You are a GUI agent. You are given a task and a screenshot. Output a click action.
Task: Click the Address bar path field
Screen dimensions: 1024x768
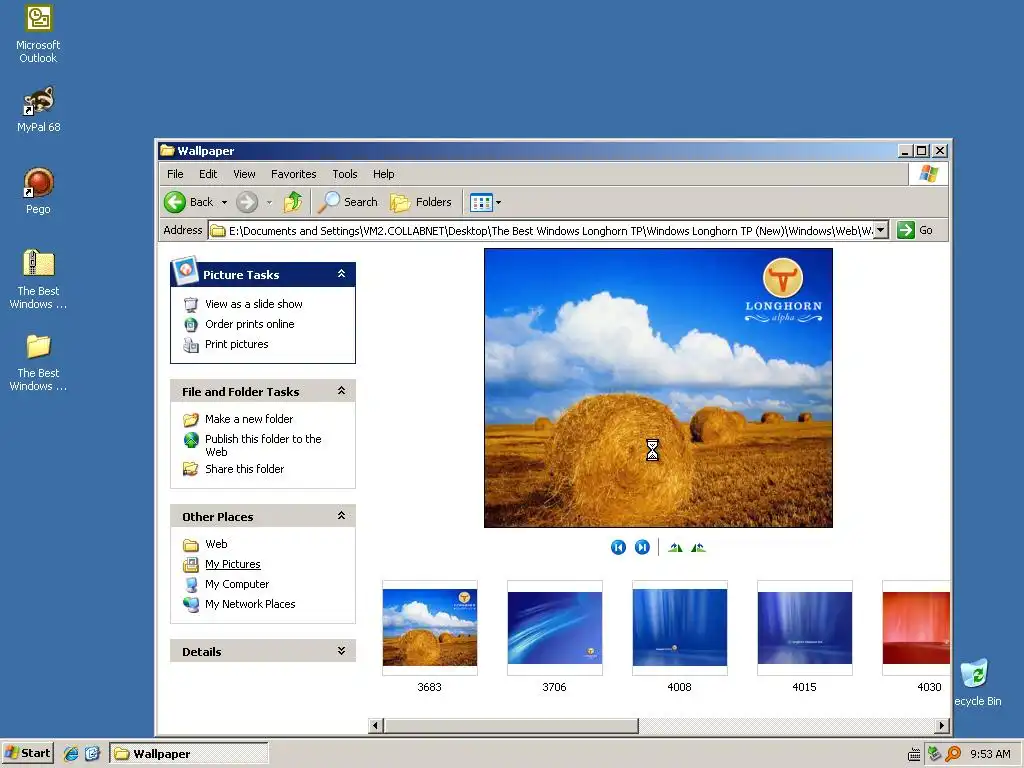click(x=541, y=231)
